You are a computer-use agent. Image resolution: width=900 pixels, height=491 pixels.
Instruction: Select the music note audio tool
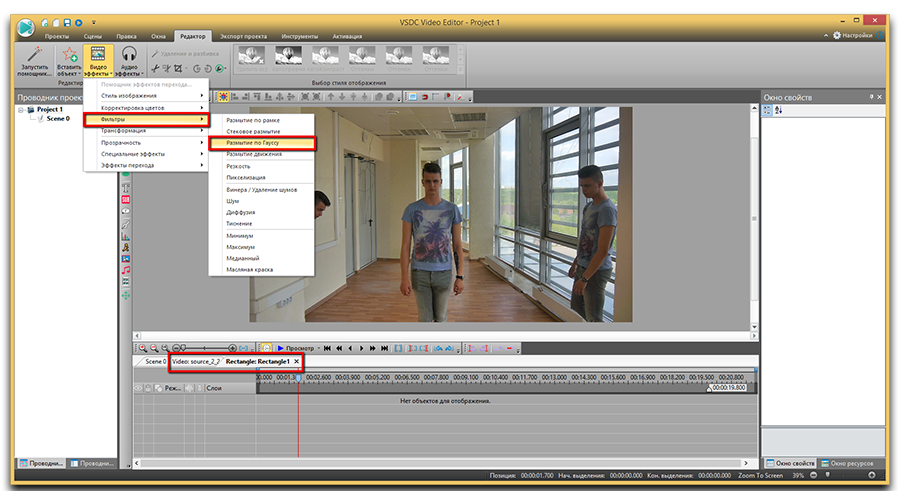click(126, 270)
